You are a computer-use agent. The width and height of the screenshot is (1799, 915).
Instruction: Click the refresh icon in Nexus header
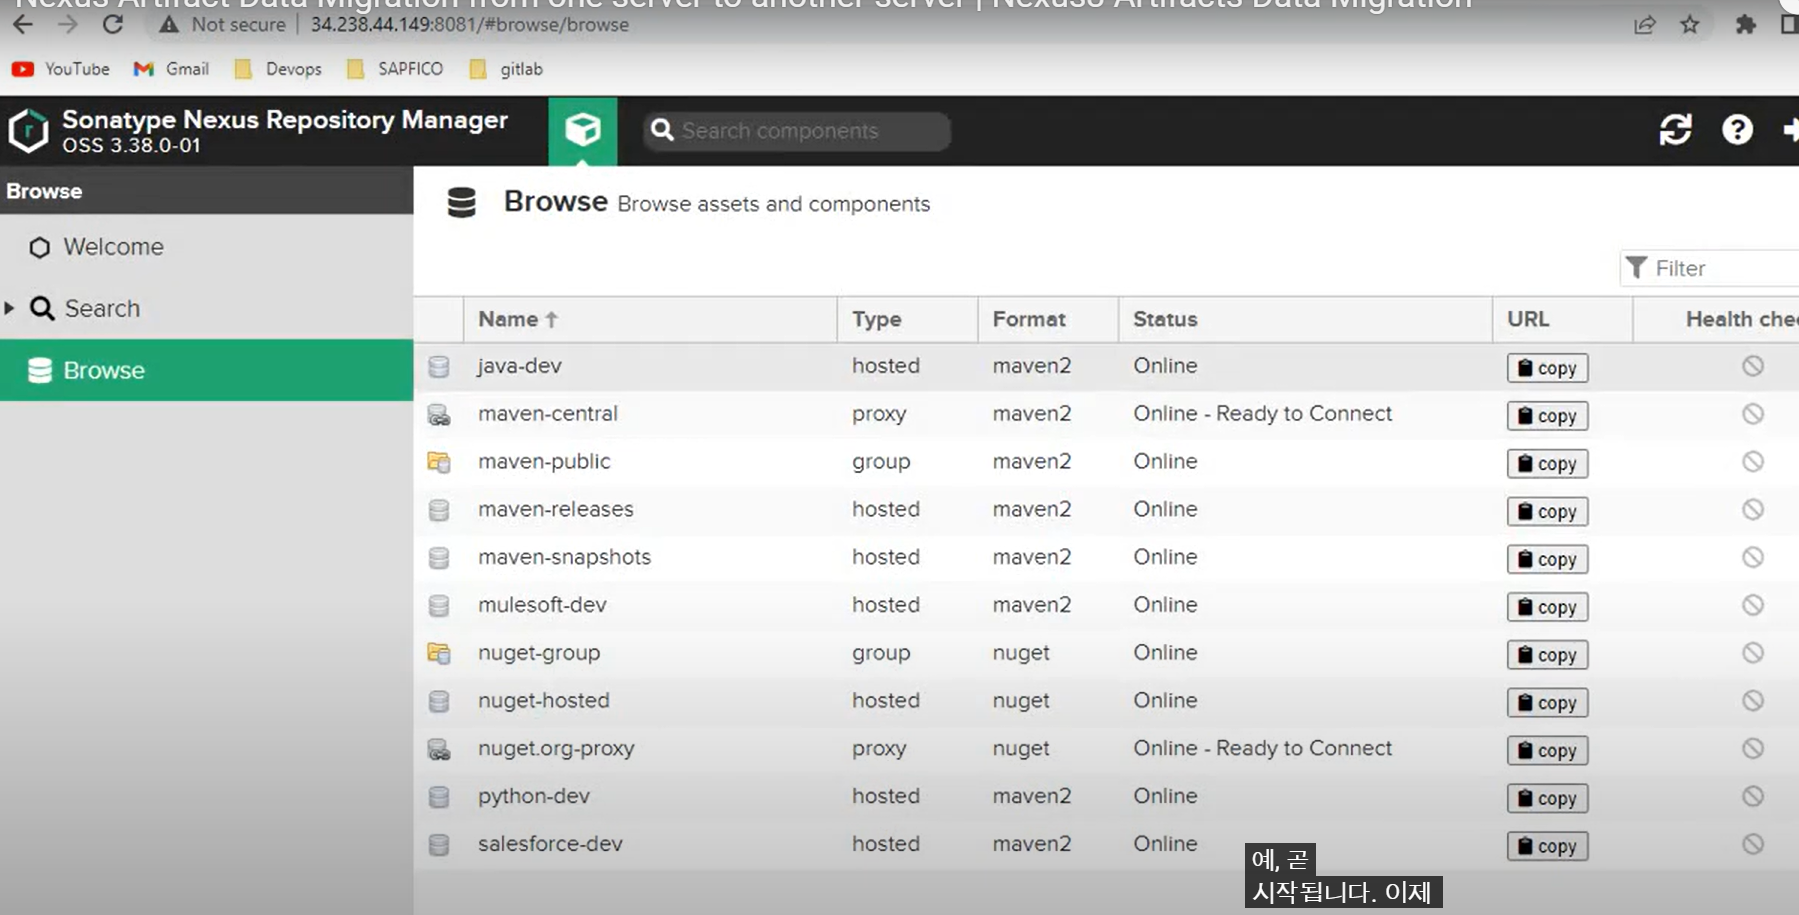1675,130
